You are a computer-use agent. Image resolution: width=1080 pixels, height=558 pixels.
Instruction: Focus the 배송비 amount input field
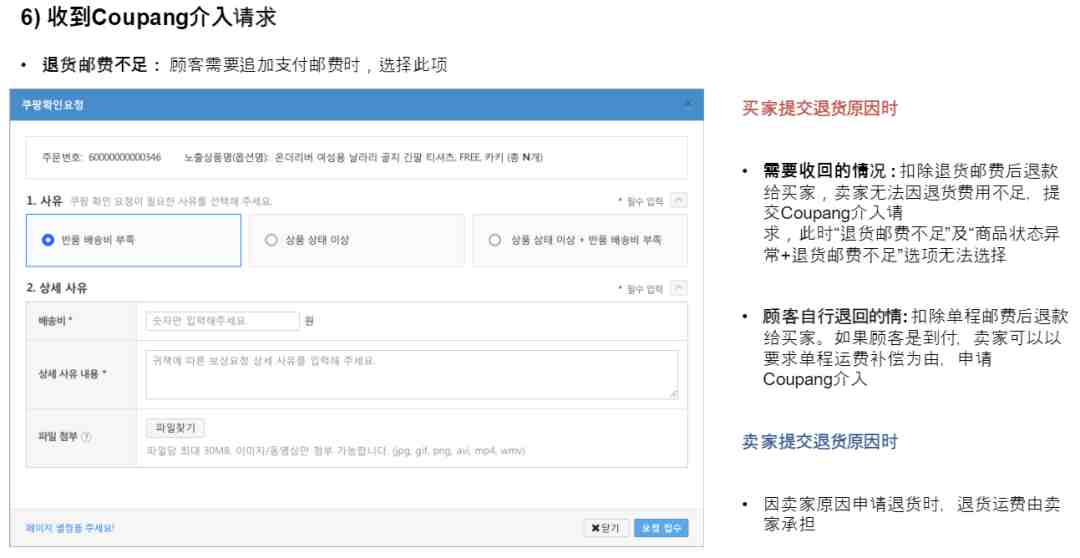coord(222,321)
